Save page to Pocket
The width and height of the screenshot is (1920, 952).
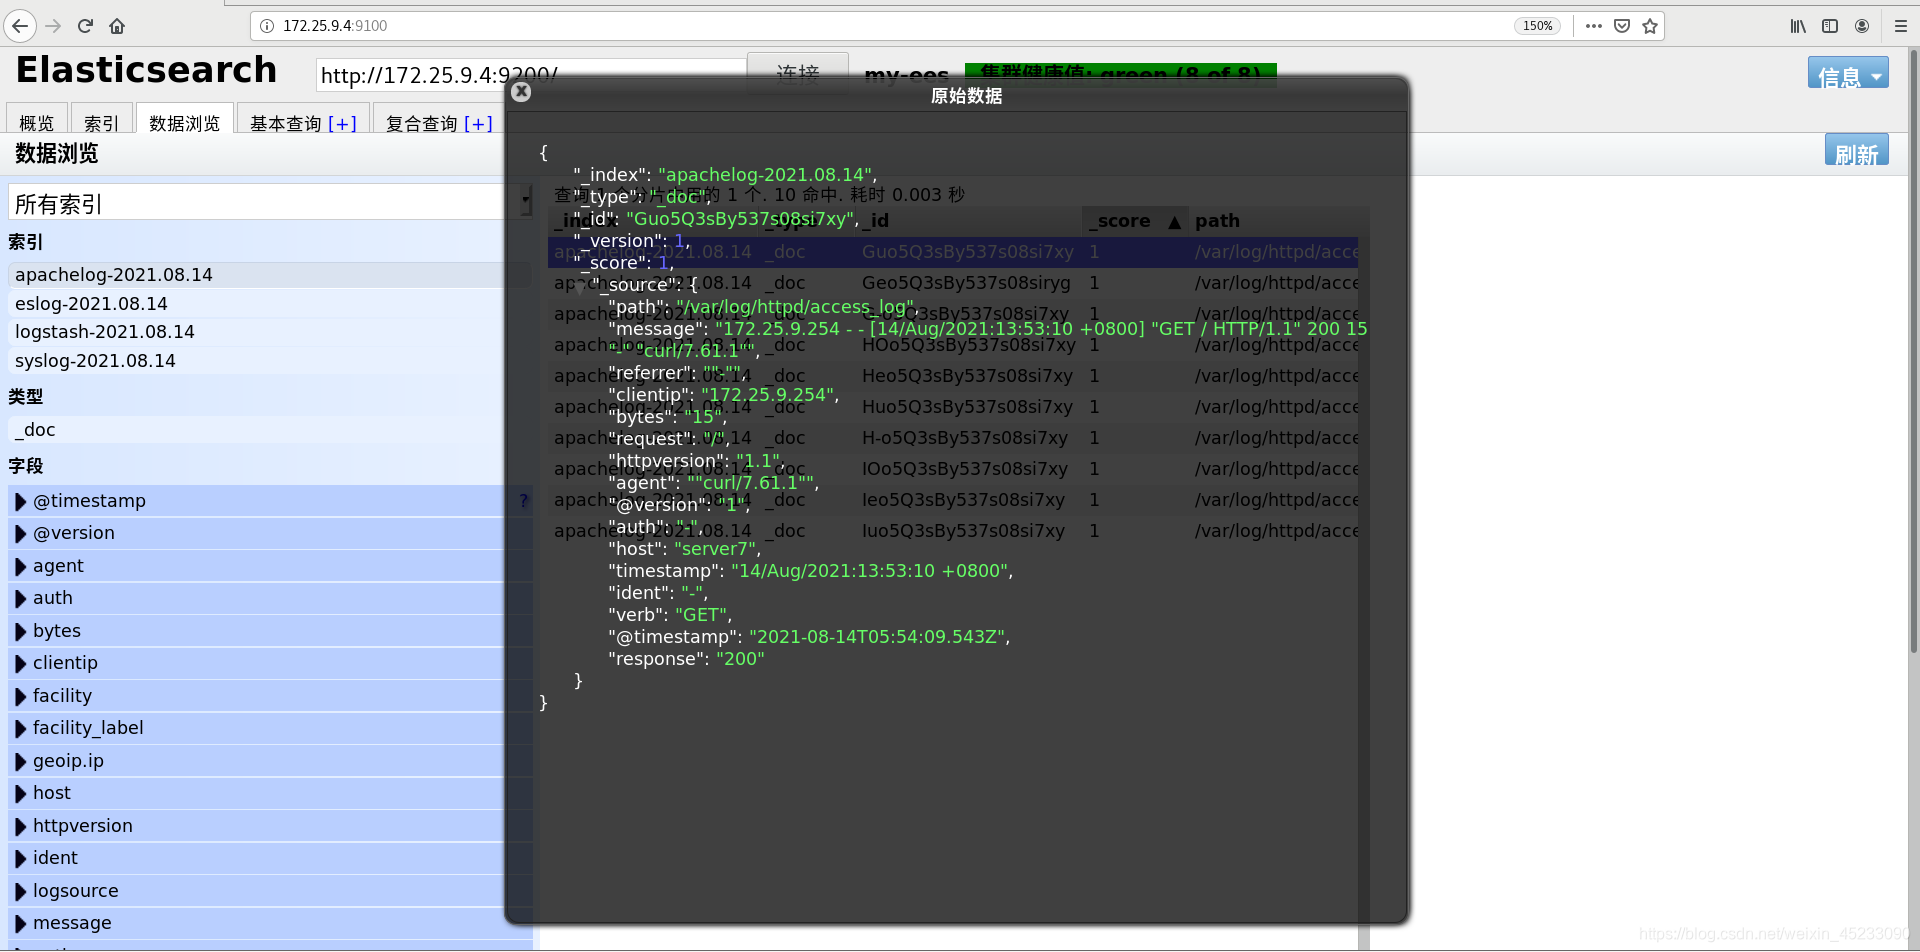coord(1622,26)
